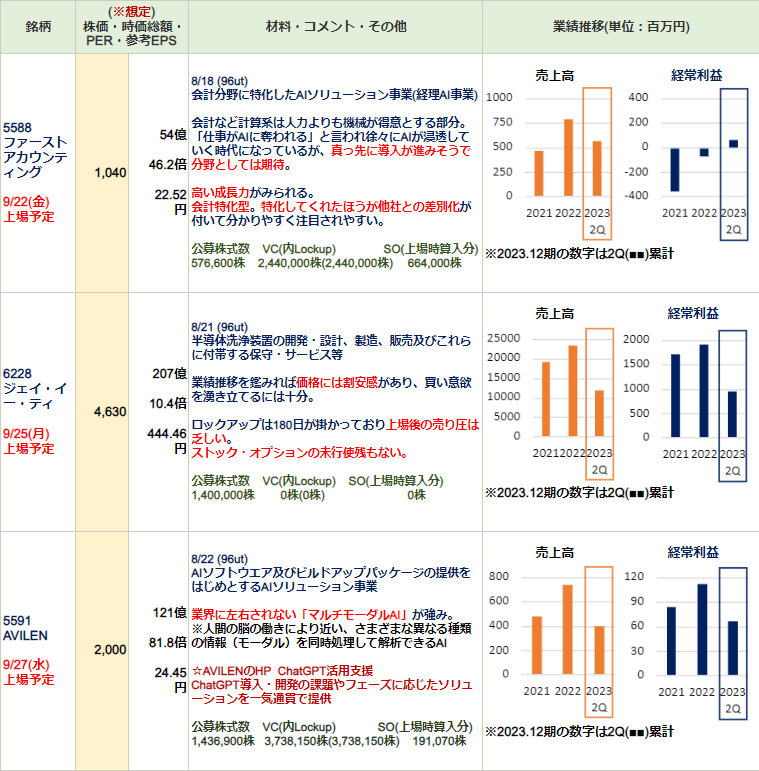Click the PER value 46.2倍
Image resolution: width=759 pixels, height=771 pixels.
point(168,165)
